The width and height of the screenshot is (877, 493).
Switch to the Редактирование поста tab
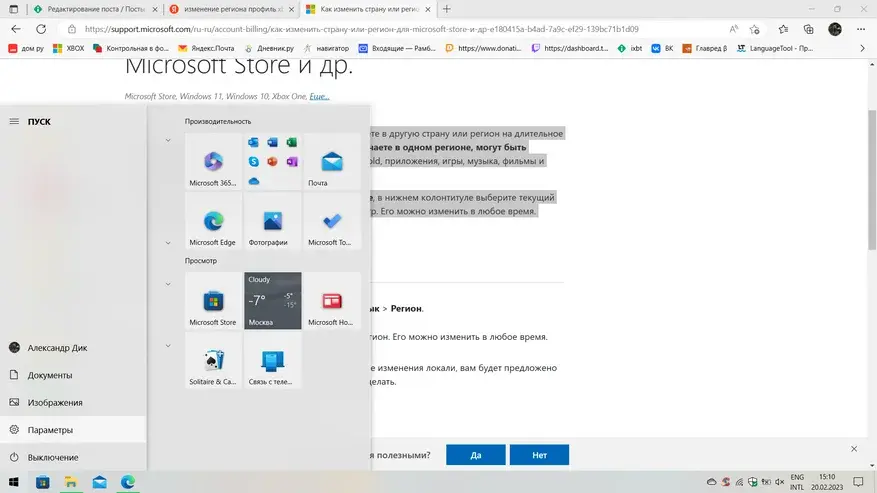(x=95, y=9)
